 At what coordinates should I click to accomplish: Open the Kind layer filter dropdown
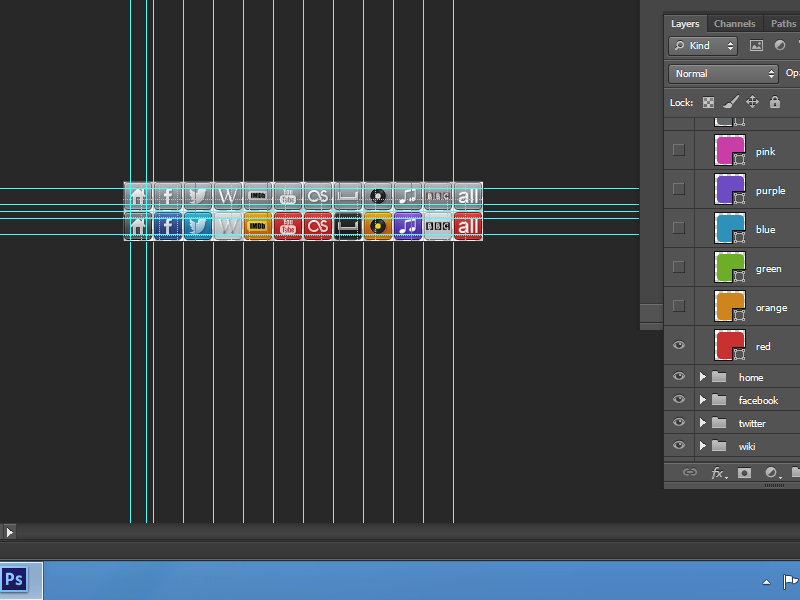pyautogui.click(x=703, y=46)
